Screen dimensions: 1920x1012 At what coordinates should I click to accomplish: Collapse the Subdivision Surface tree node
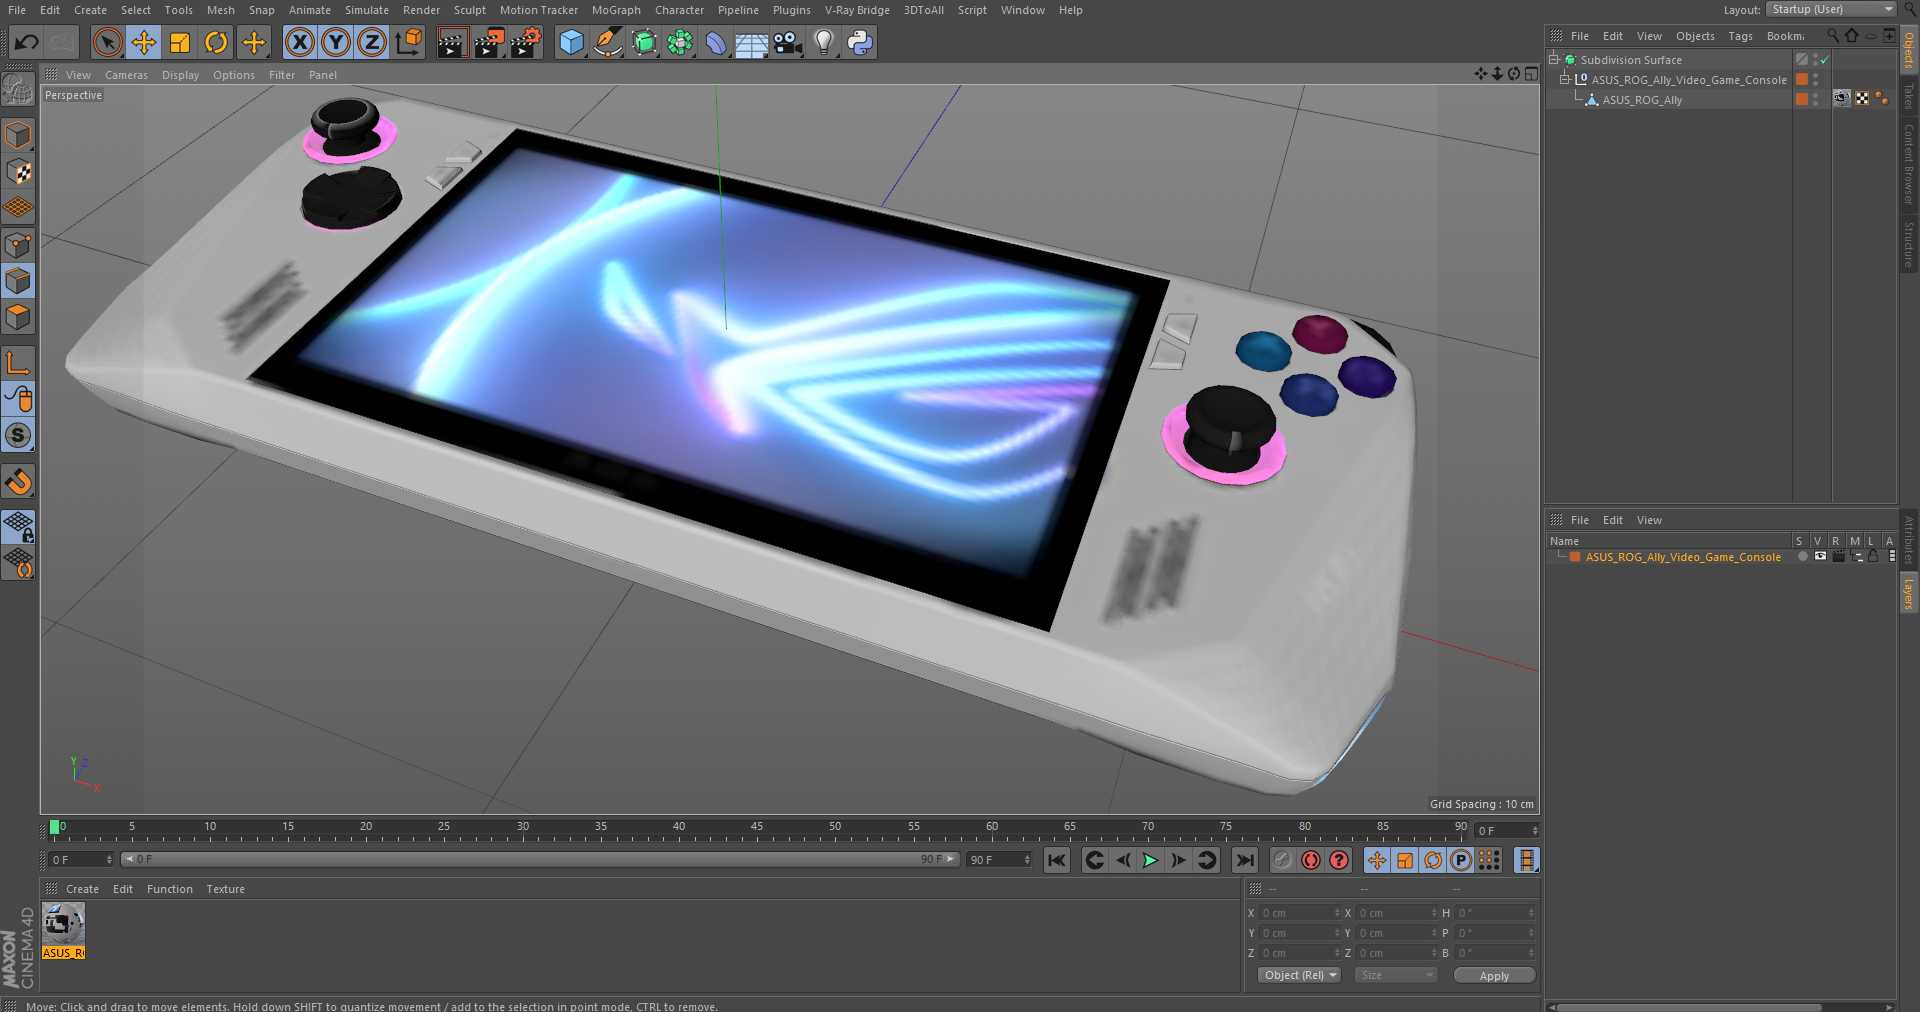[x=1554, y=60]
